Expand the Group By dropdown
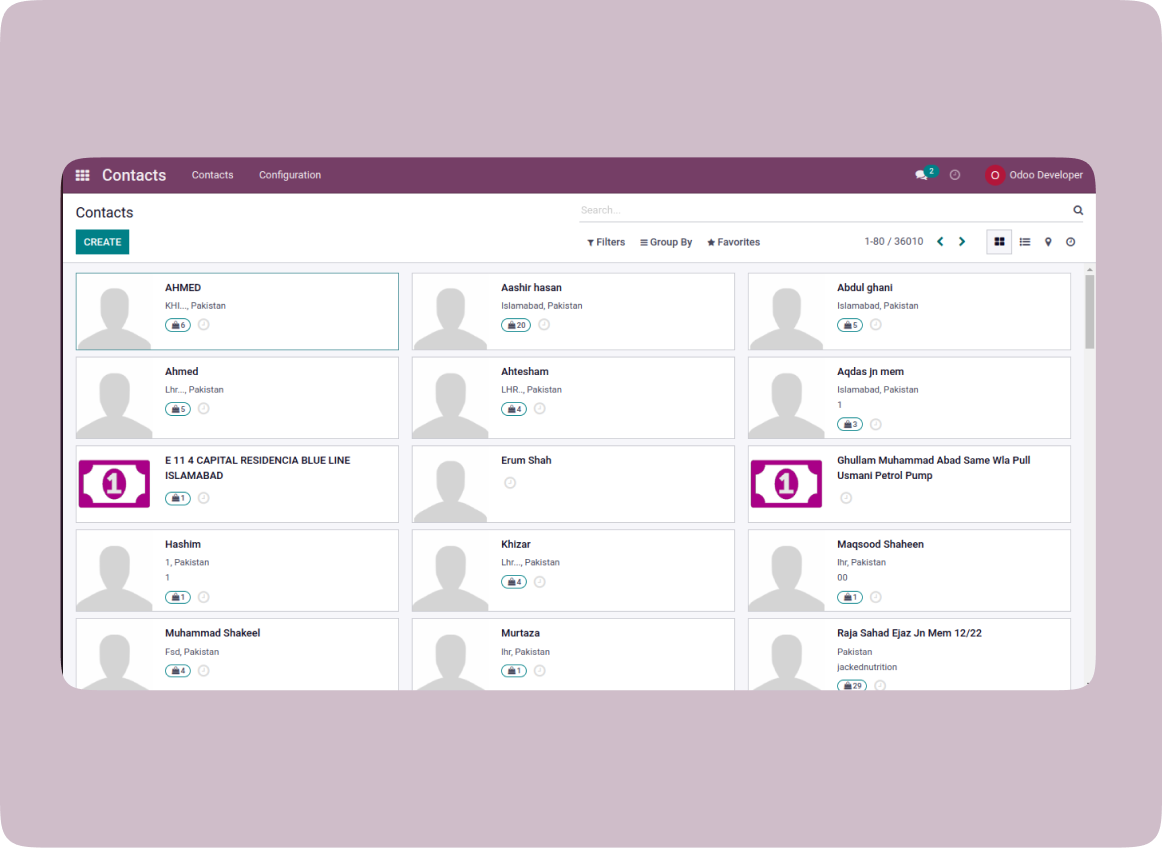The image size is (1162, 848). pos(666,242)
